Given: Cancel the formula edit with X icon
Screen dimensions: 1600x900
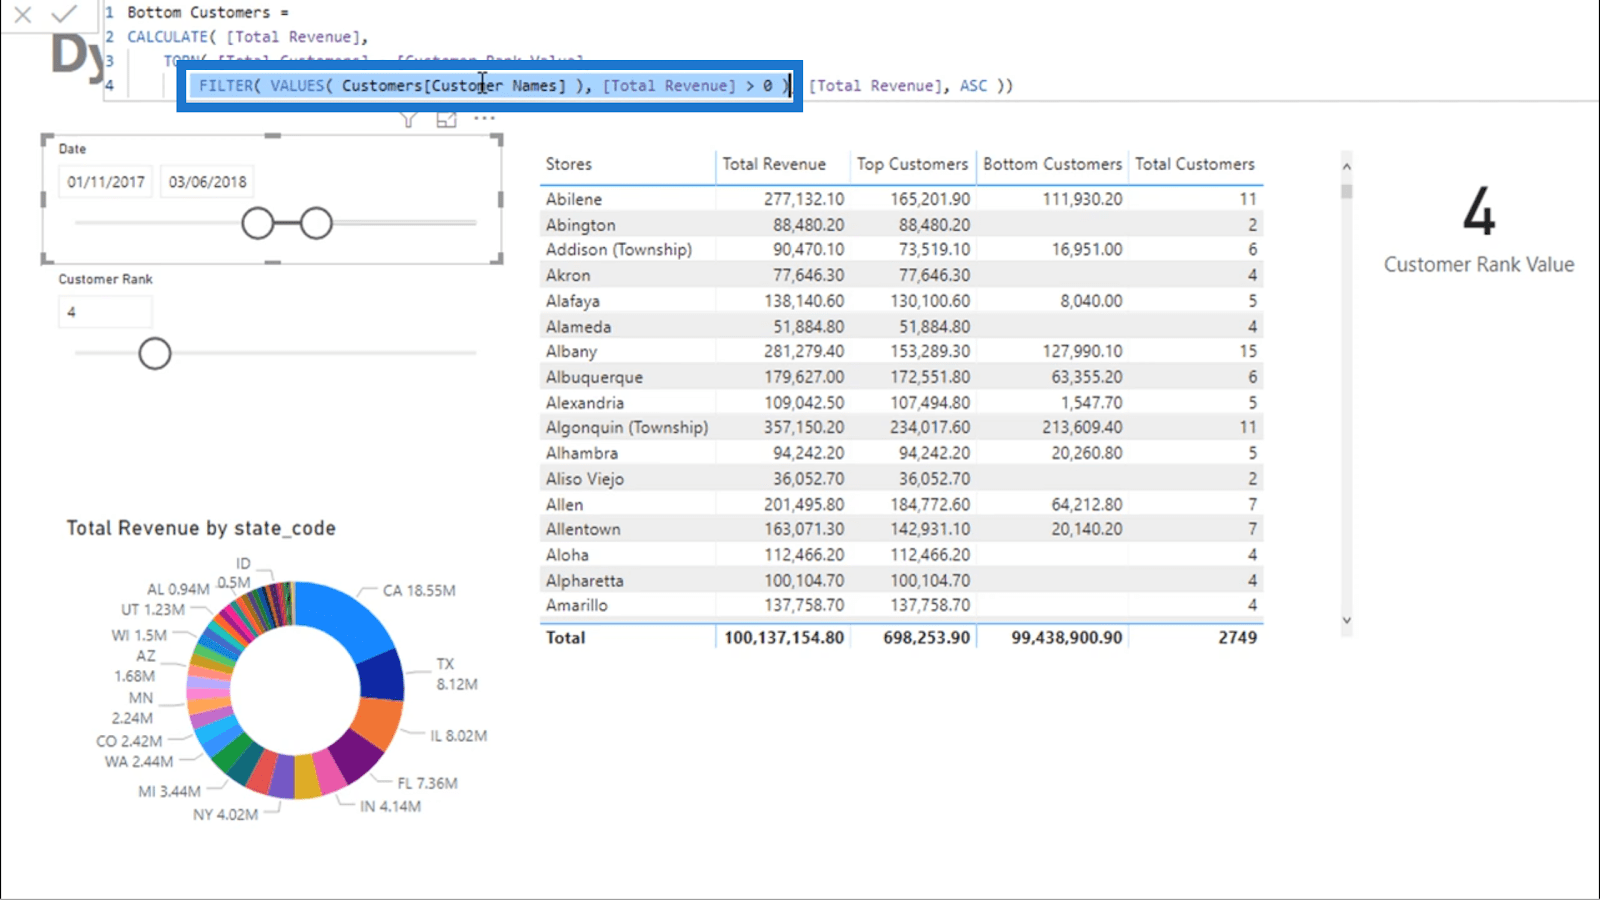Looking at the screenshot, I should click(x=23, y=14).
